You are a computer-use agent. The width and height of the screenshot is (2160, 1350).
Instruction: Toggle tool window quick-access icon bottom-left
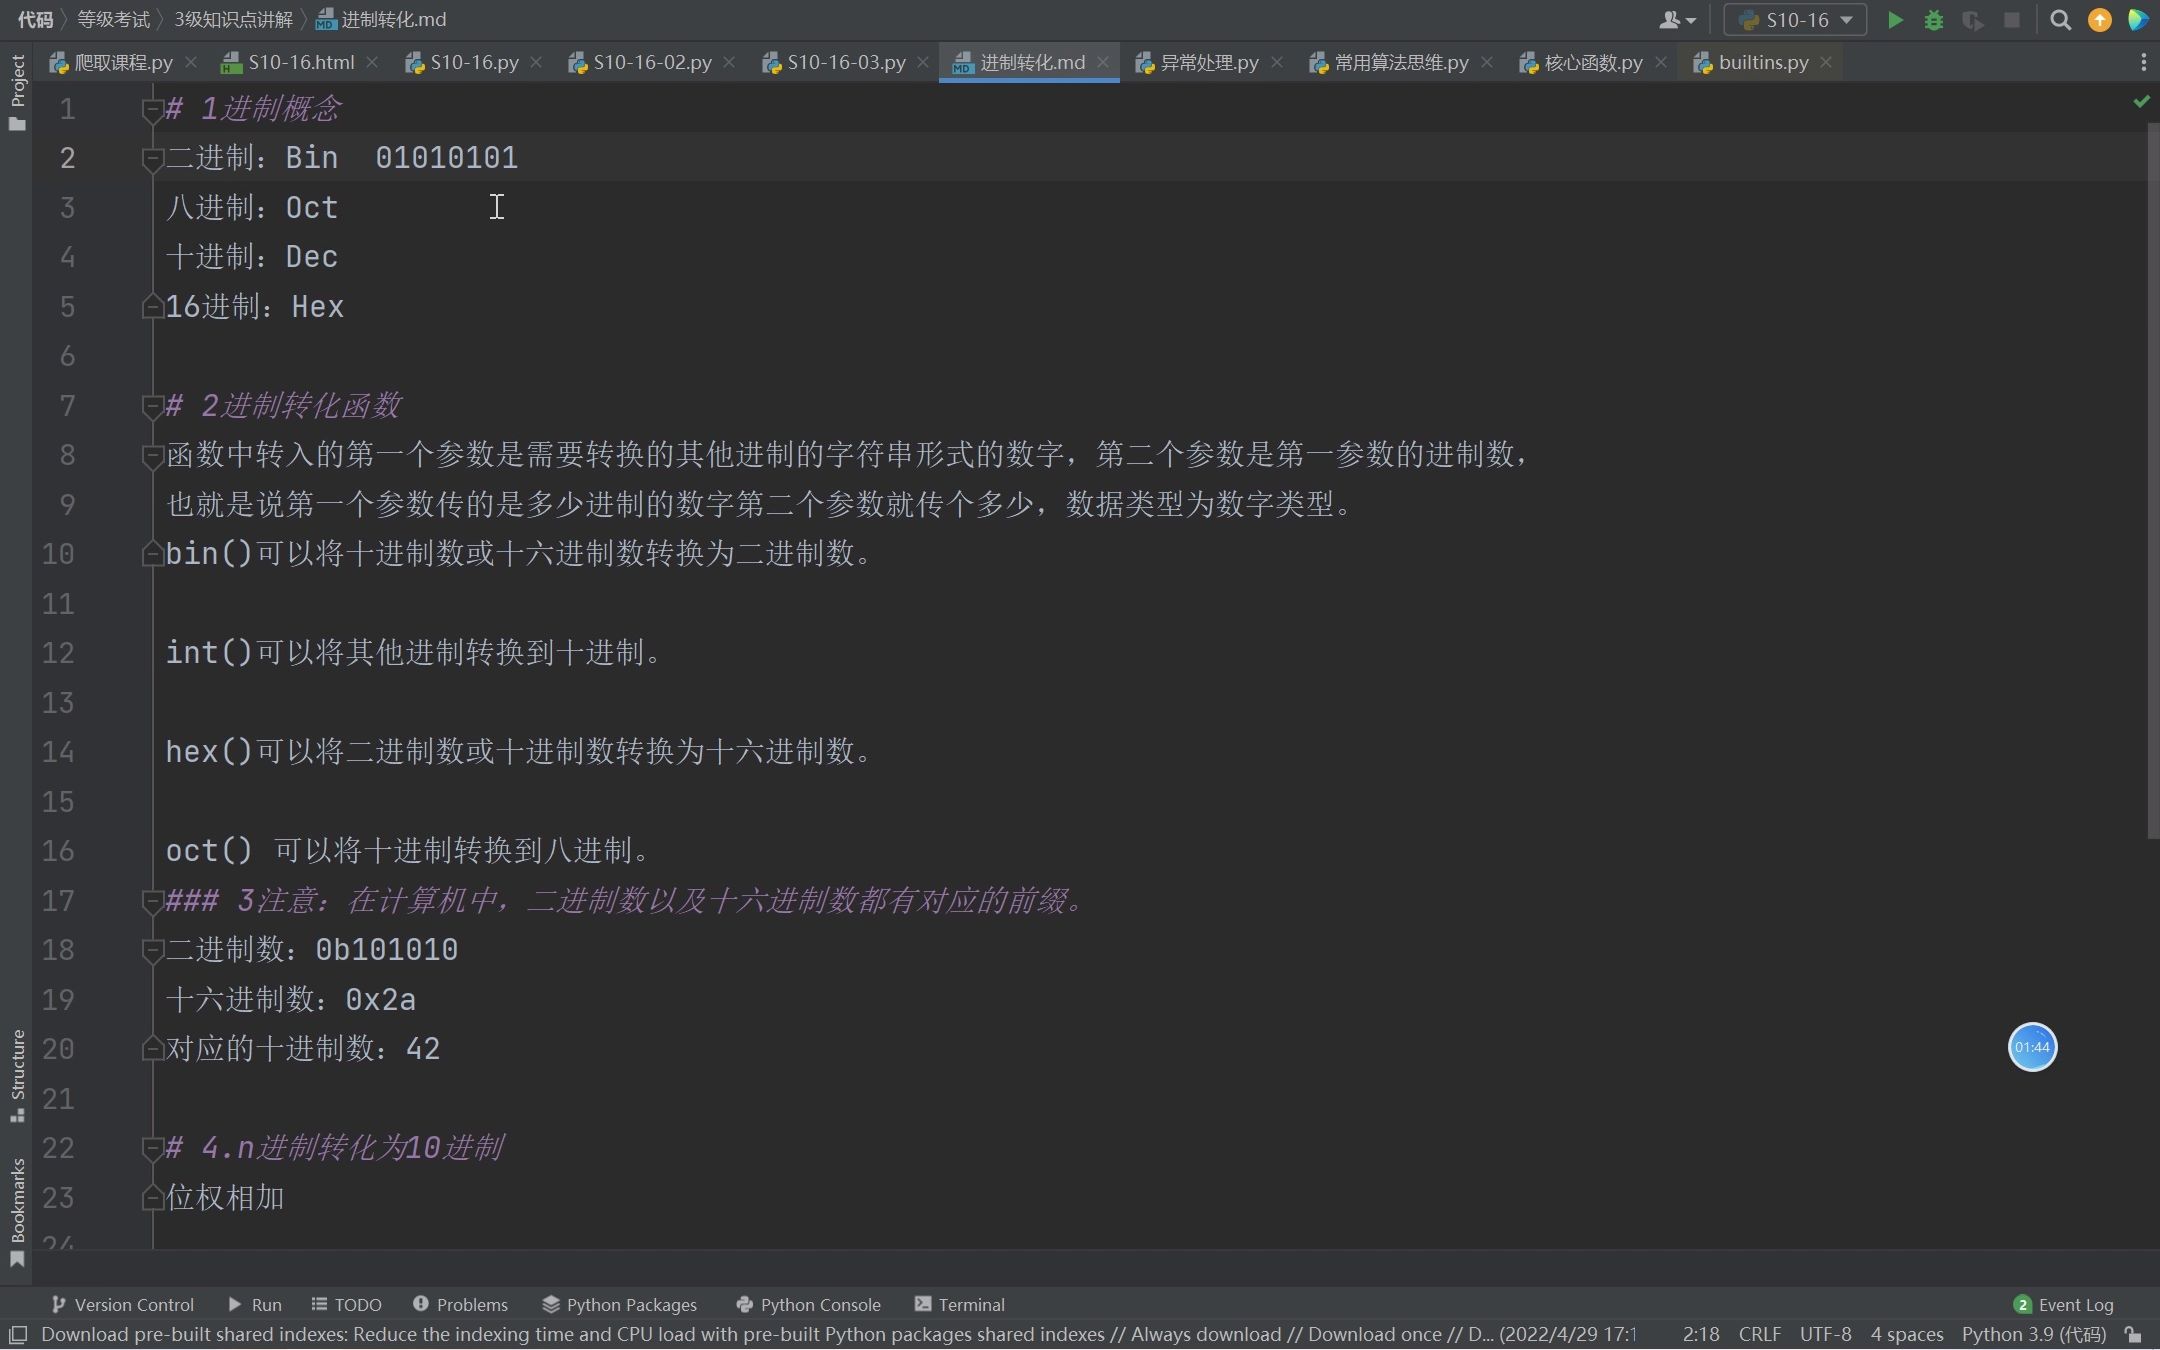(17, 1334)
